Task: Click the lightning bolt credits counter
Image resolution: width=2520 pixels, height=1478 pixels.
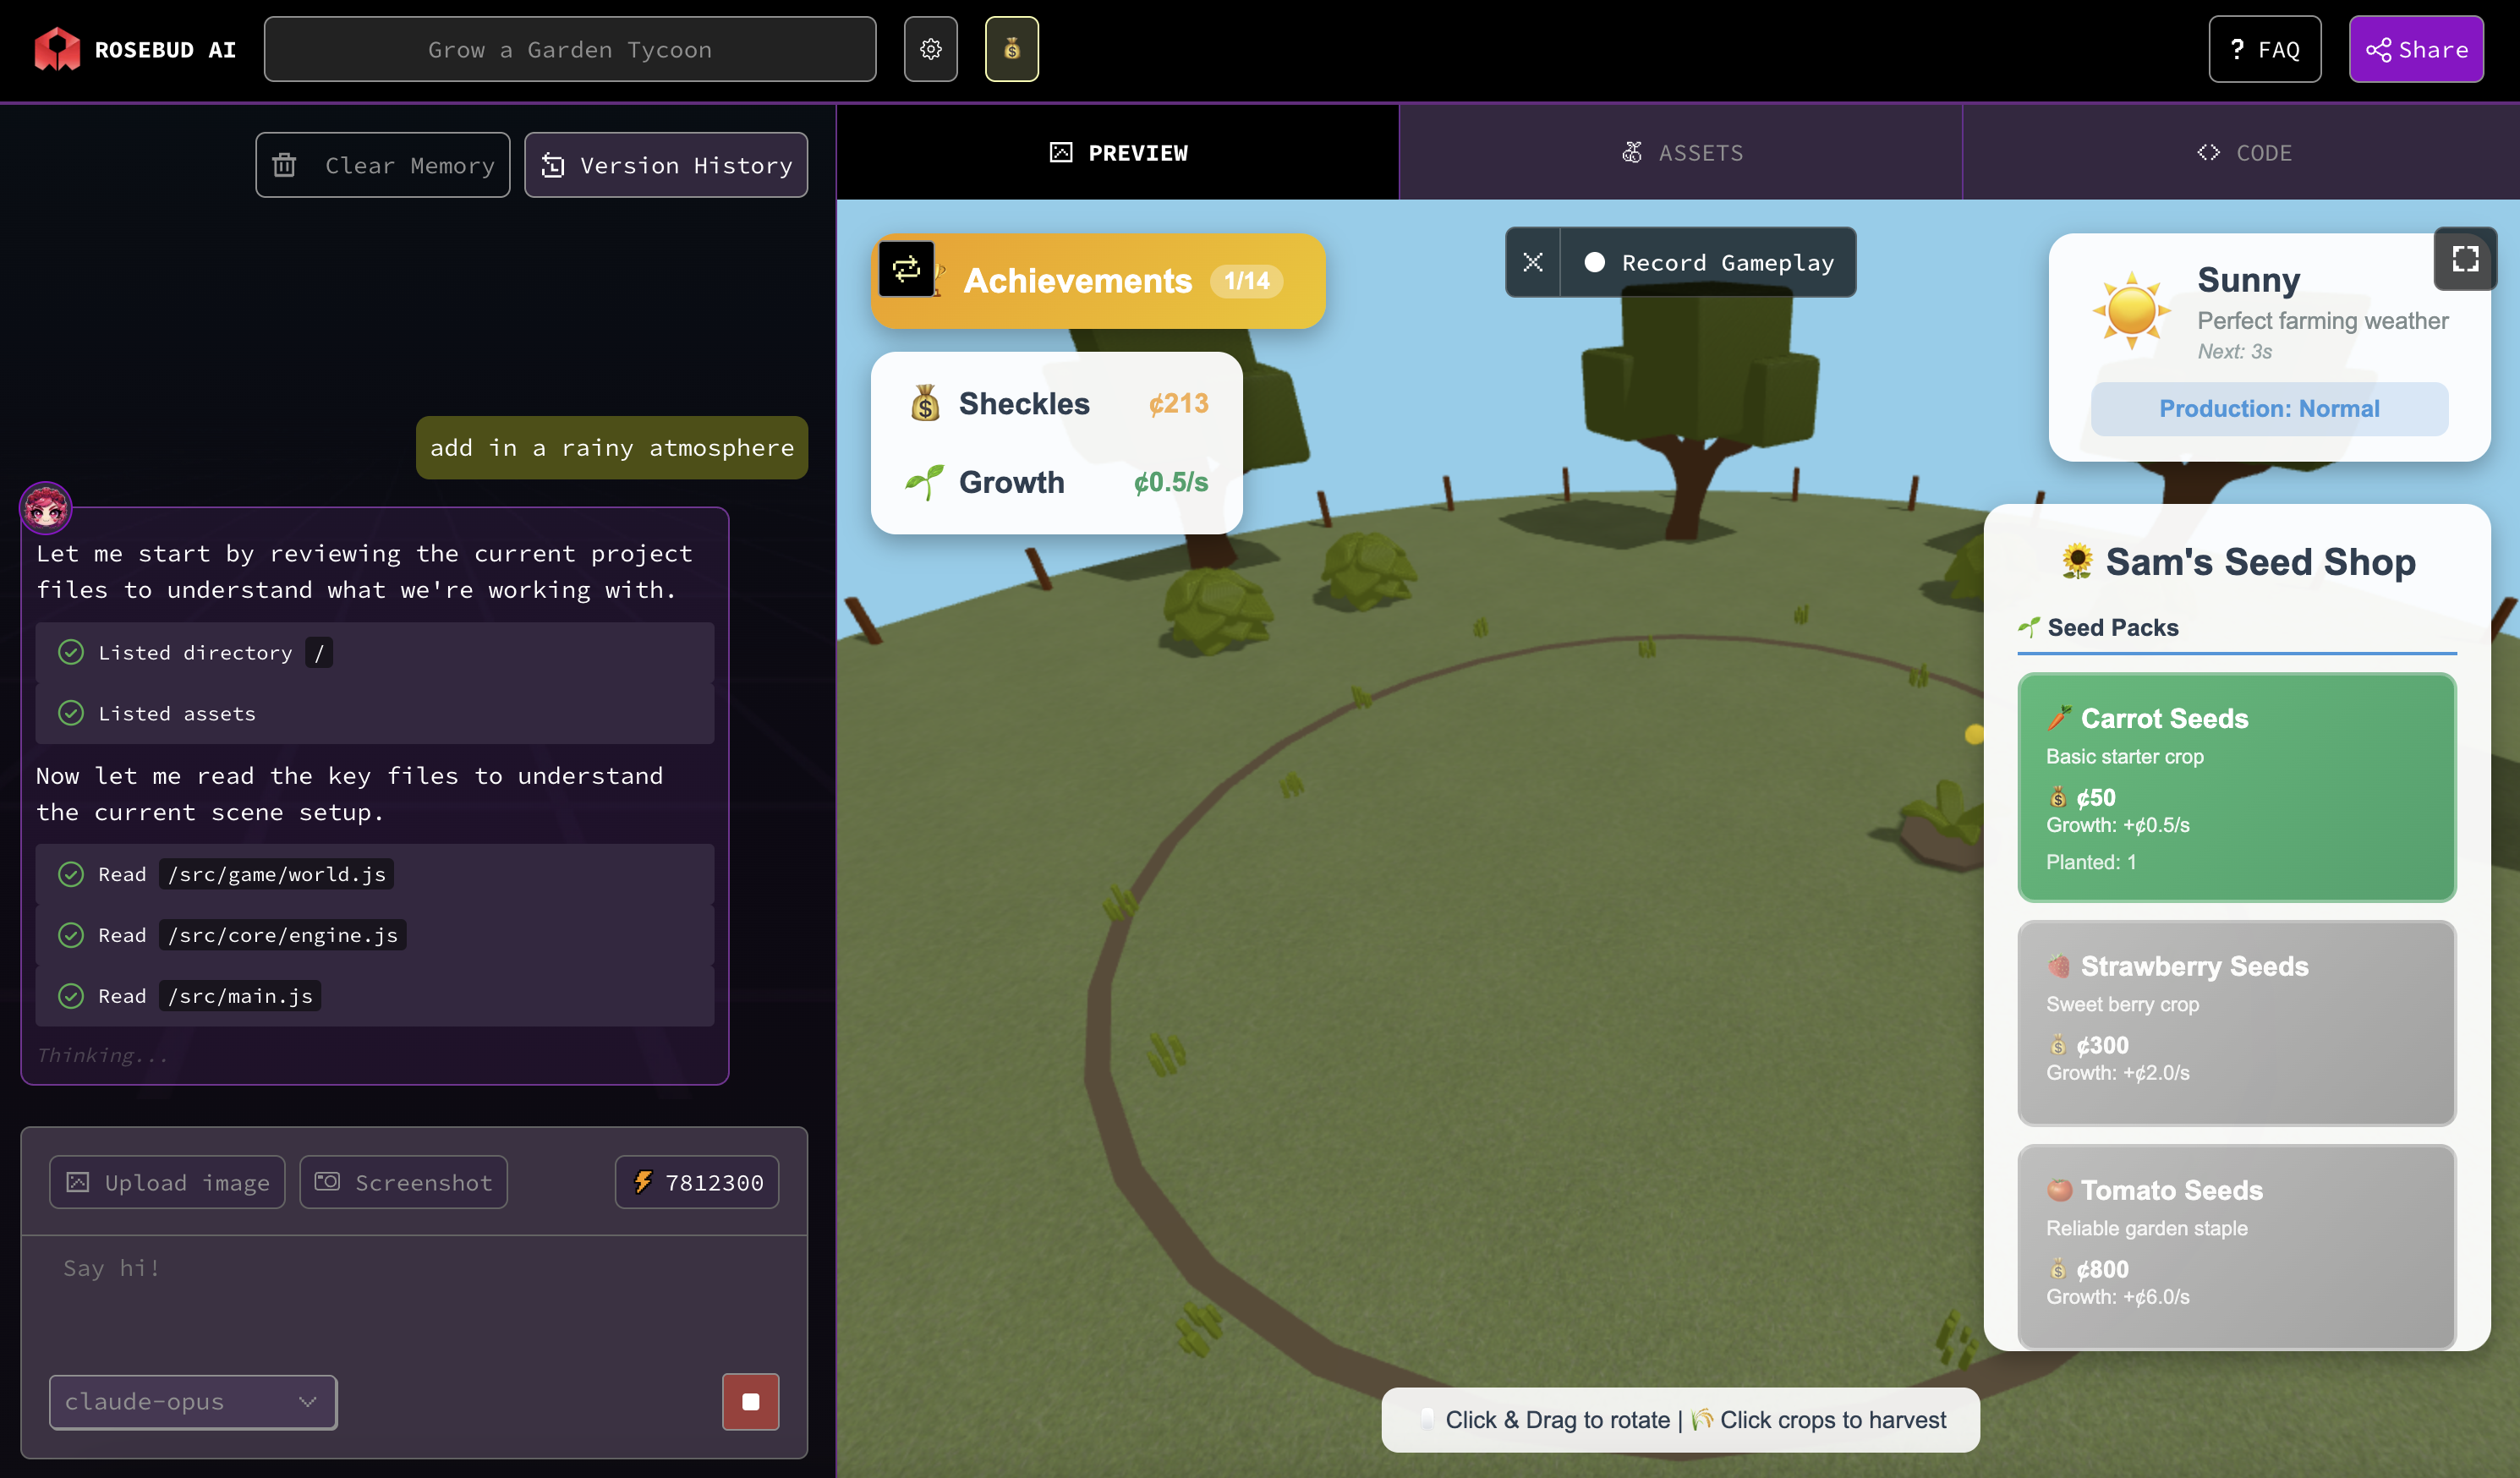Action: click(x=697, y=1182)
